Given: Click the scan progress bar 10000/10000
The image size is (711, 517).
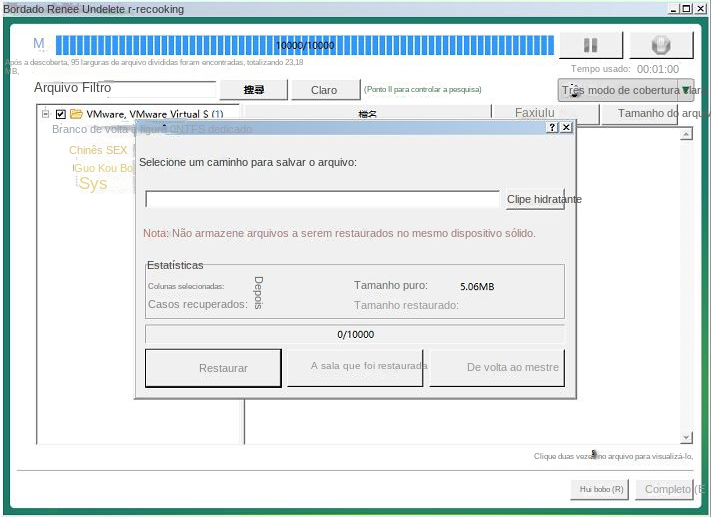Looking at the screenshot, I should 305,45.
